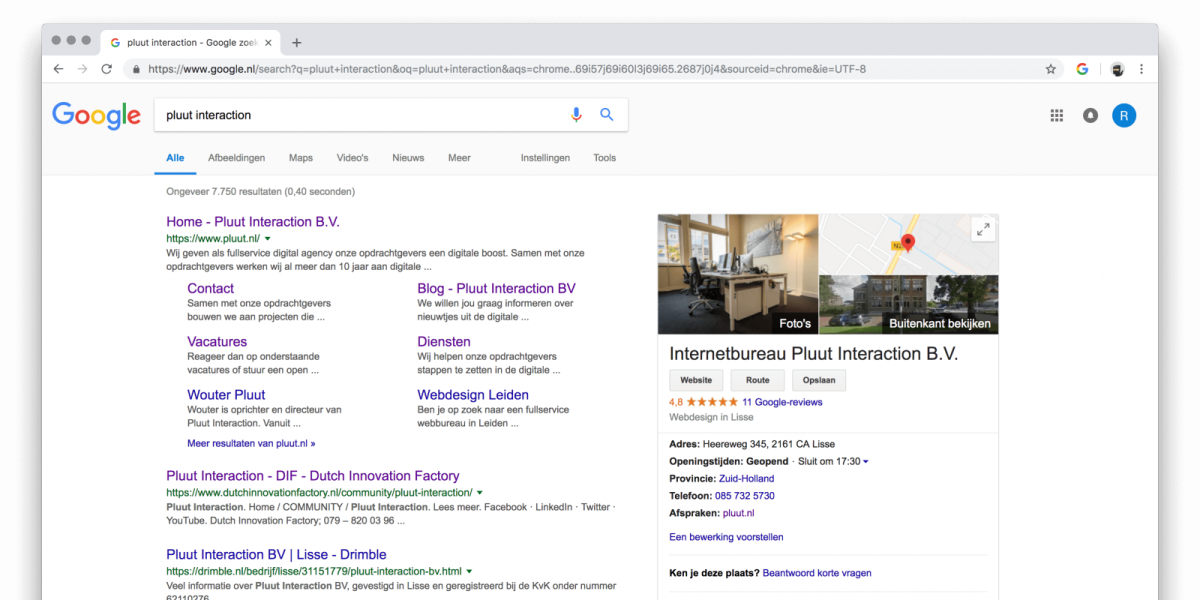1200x600 pixels.
Task: Open the Instellingen menu
Action: coord(545,158)
